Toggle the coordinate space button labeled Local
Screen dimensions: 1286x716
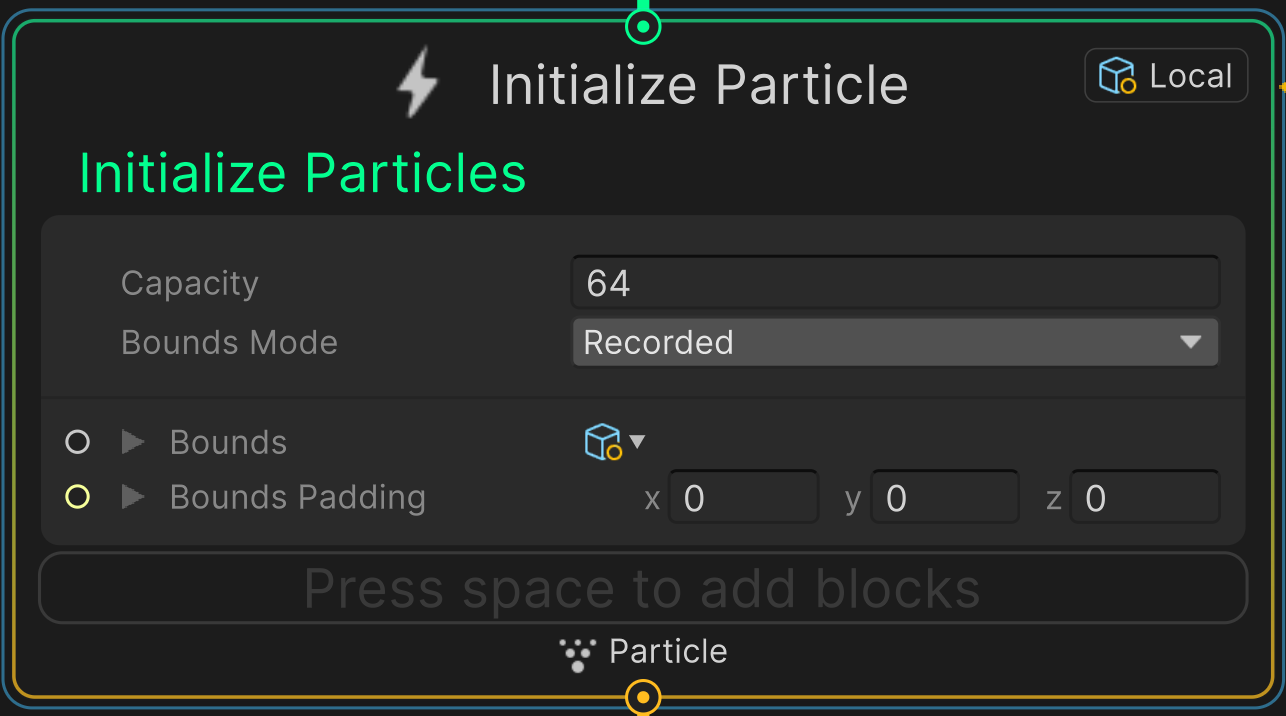(1166, 75)
